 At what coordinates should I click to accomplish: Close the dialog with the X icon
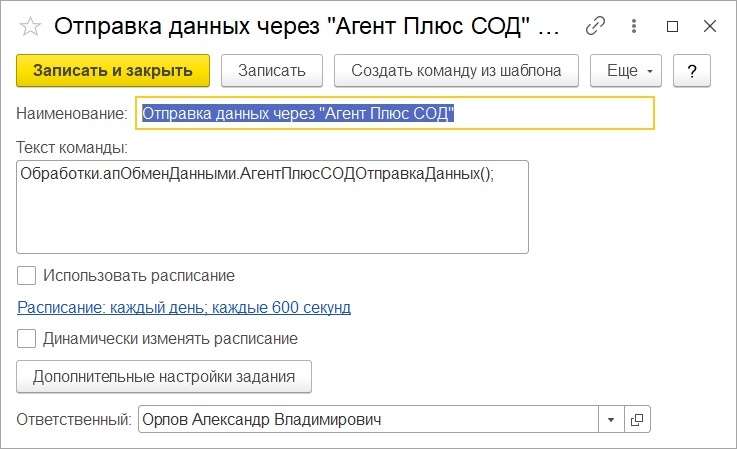pos(710,26)
